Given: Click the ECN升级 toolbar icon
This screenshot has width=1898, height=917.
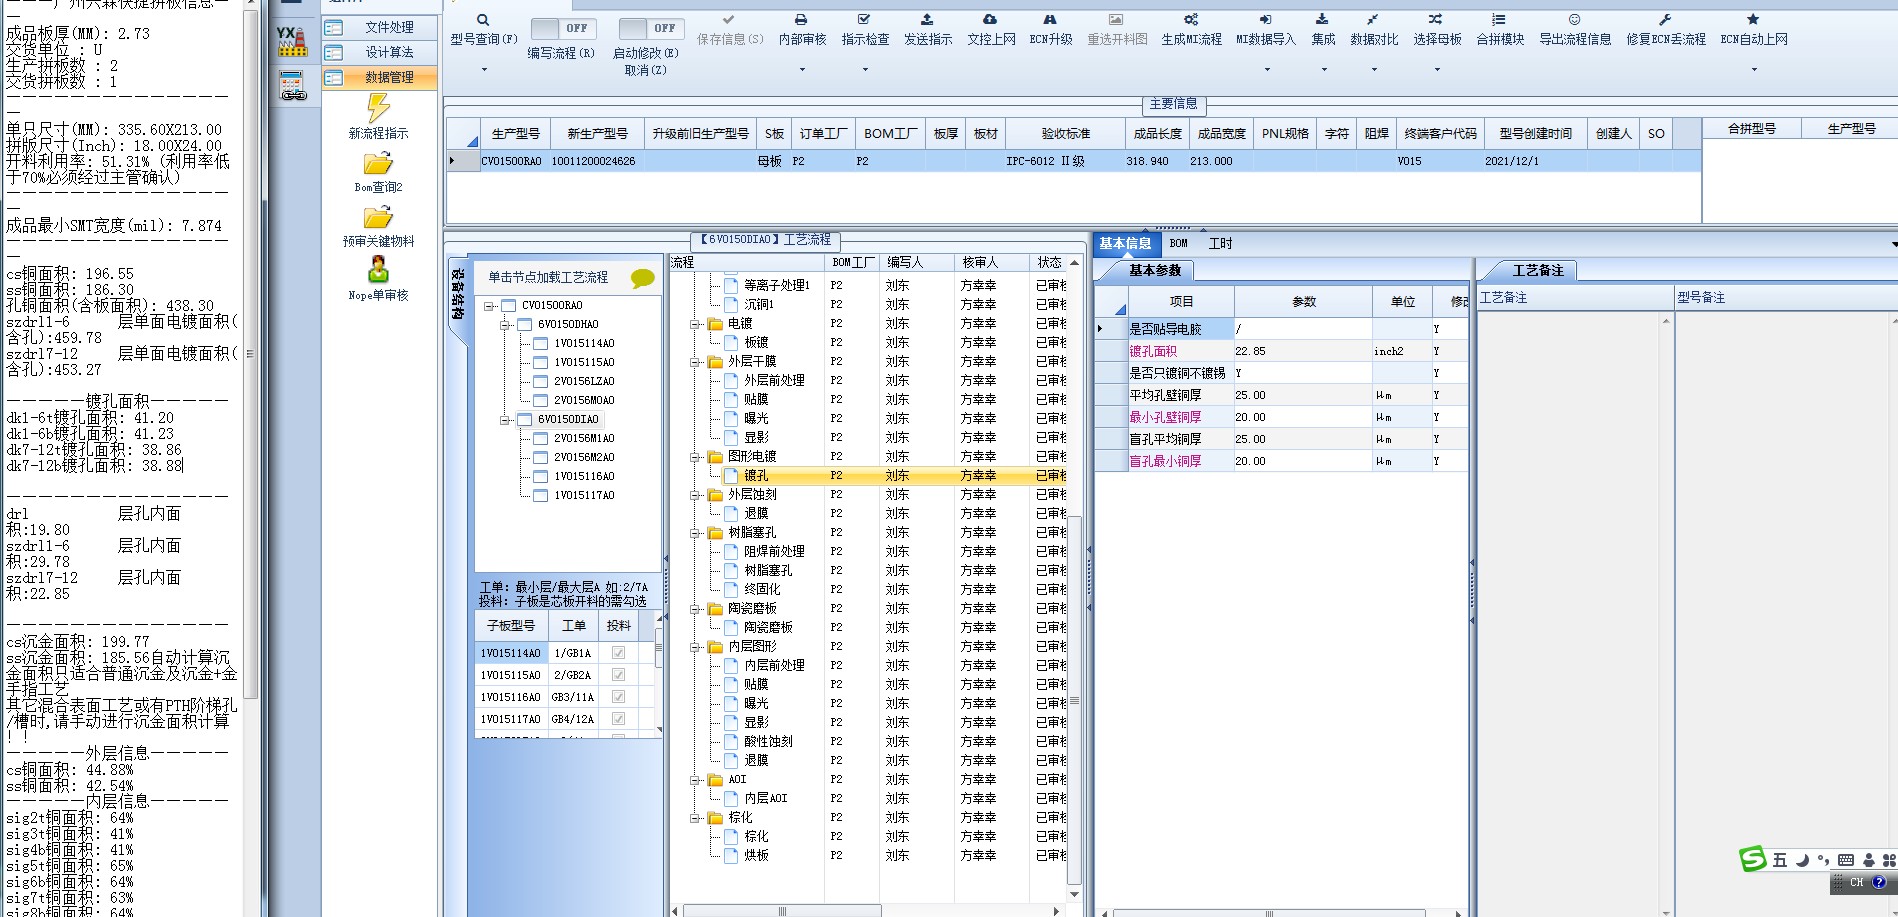Looking at the screenshot, I should pyautogui.click(x=1050, y=20).
